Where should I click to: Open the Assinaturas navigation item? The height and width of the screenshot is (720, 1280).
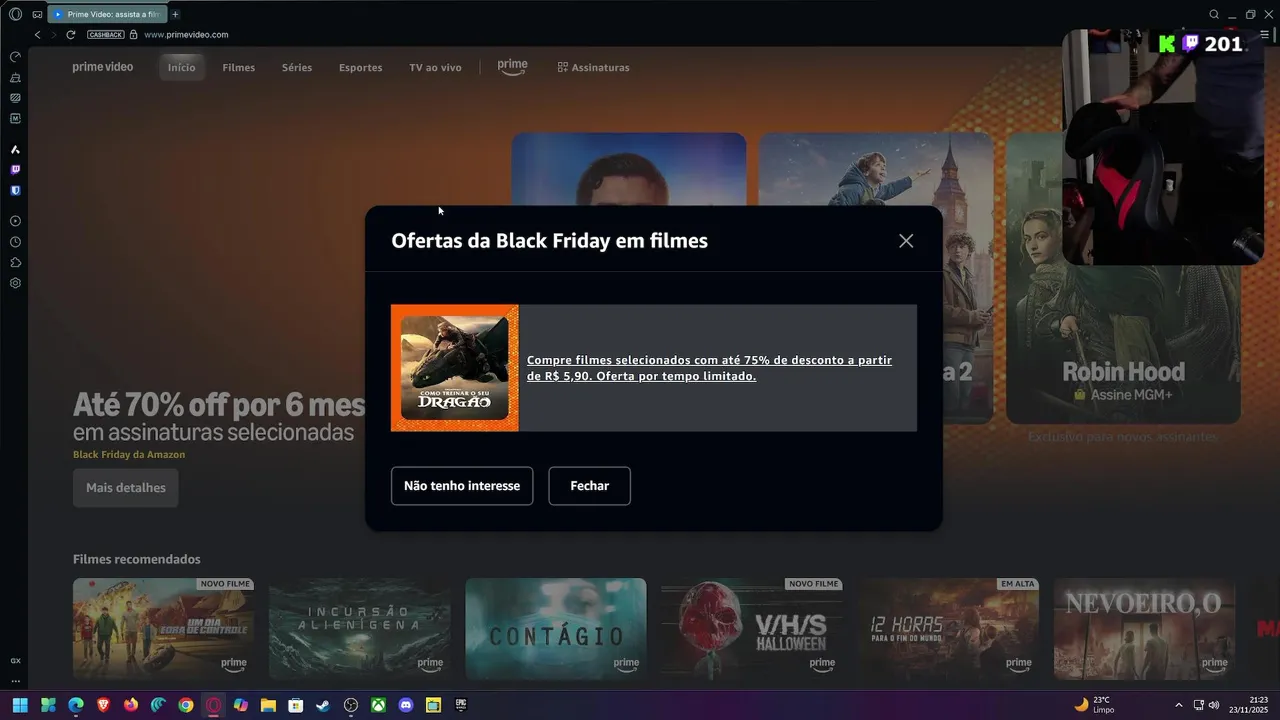[x=593, y=68]
